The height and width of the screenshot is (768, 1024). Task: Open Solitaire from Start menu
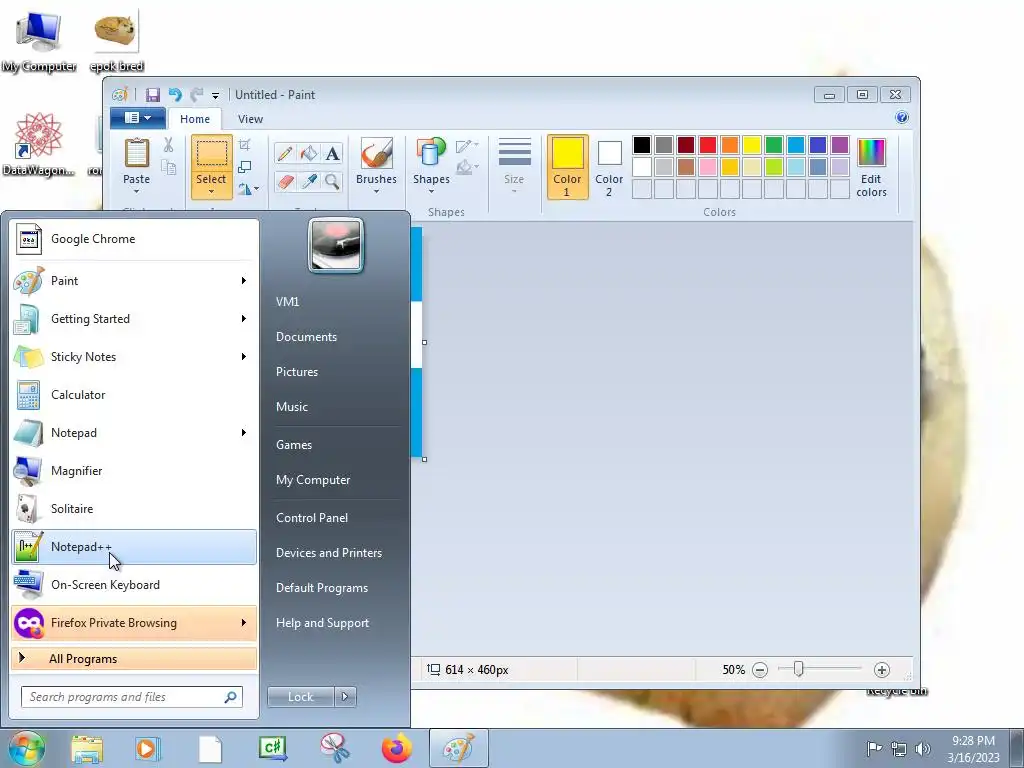134,509
